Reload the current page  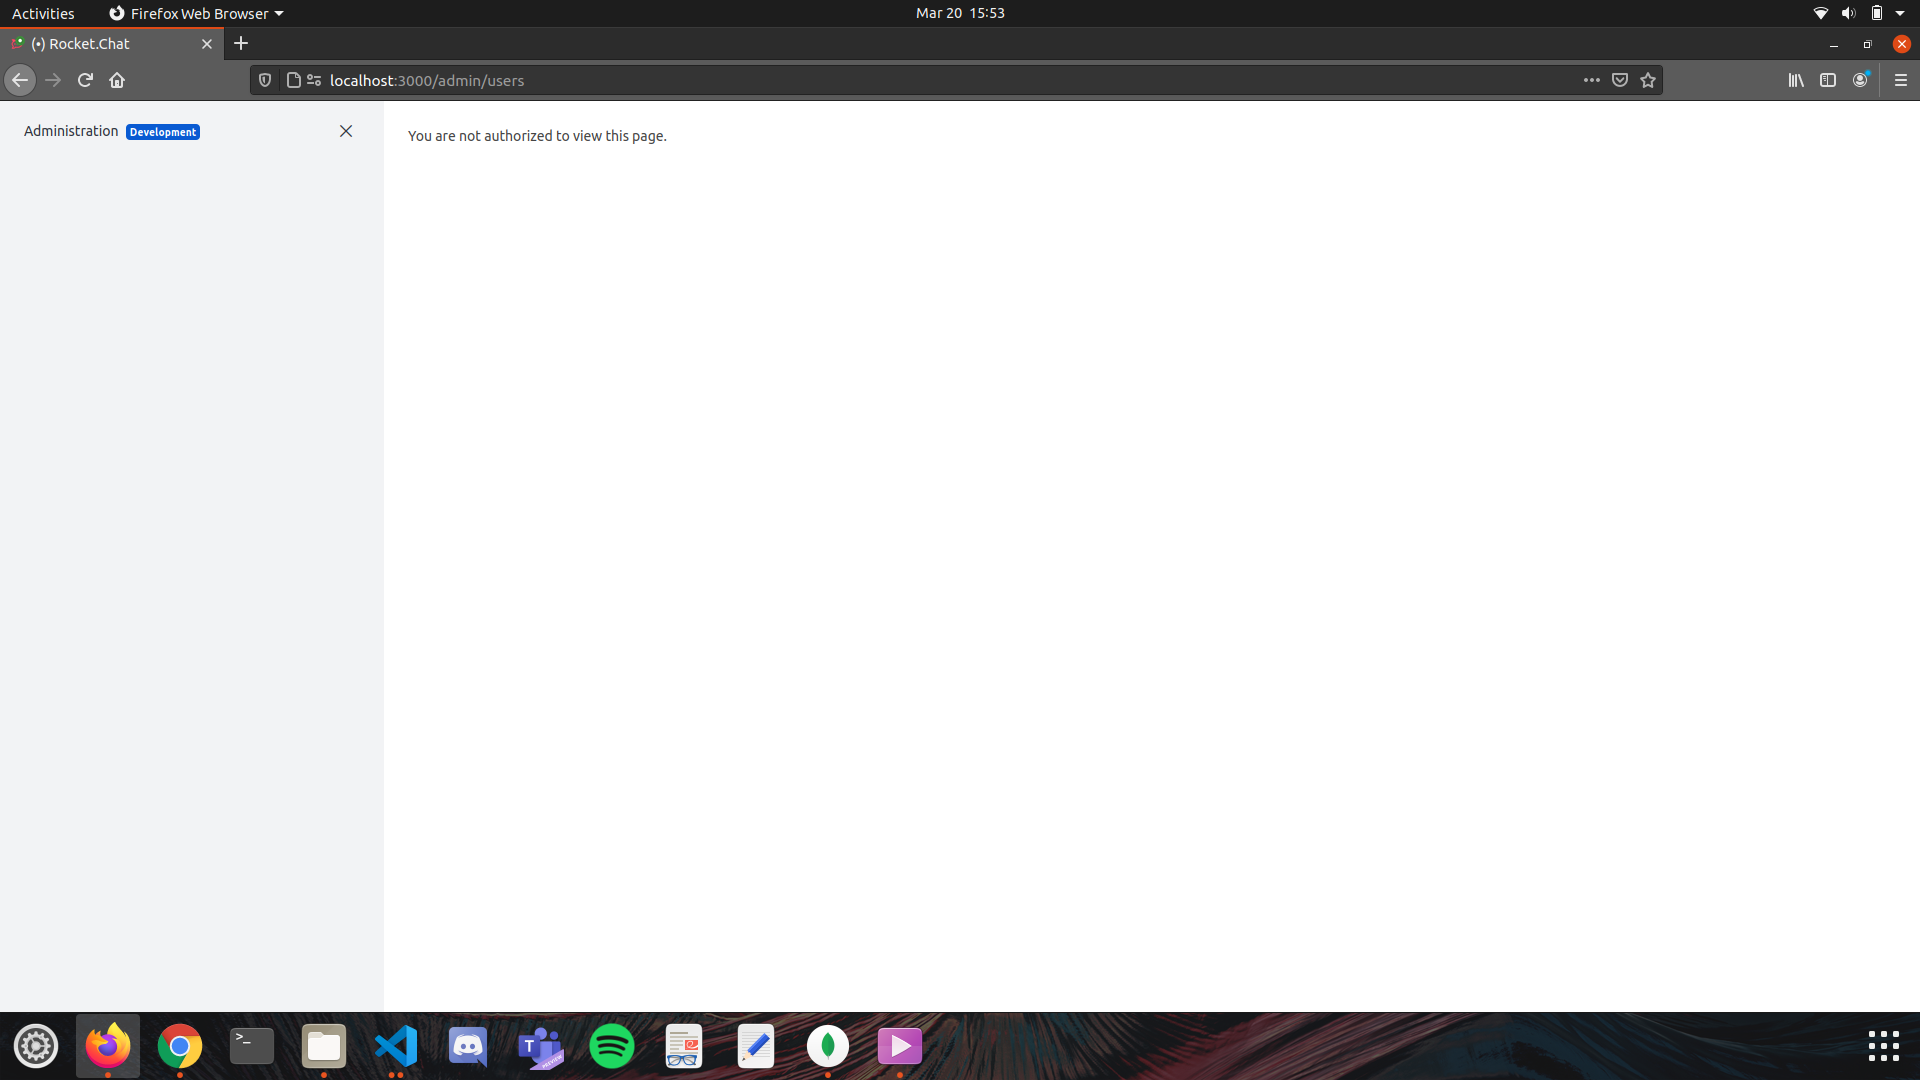tap(85, 80)
